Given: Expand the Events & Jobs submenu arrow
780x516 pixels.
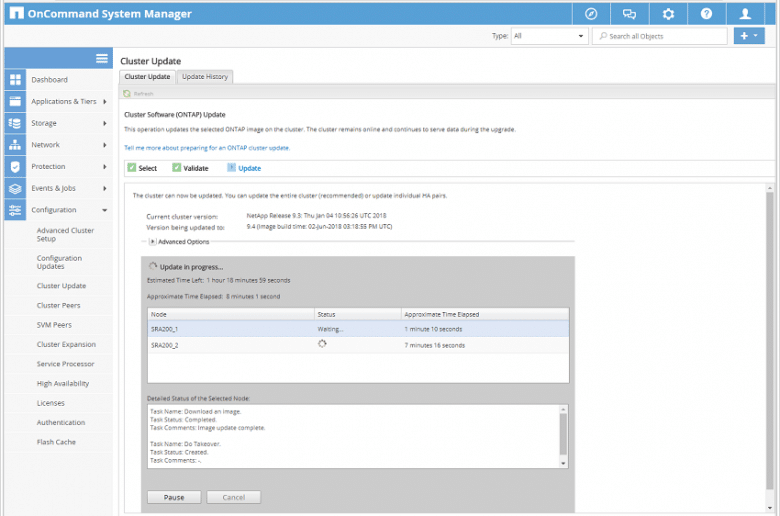Looking at the screenshot, I should 105,189.
